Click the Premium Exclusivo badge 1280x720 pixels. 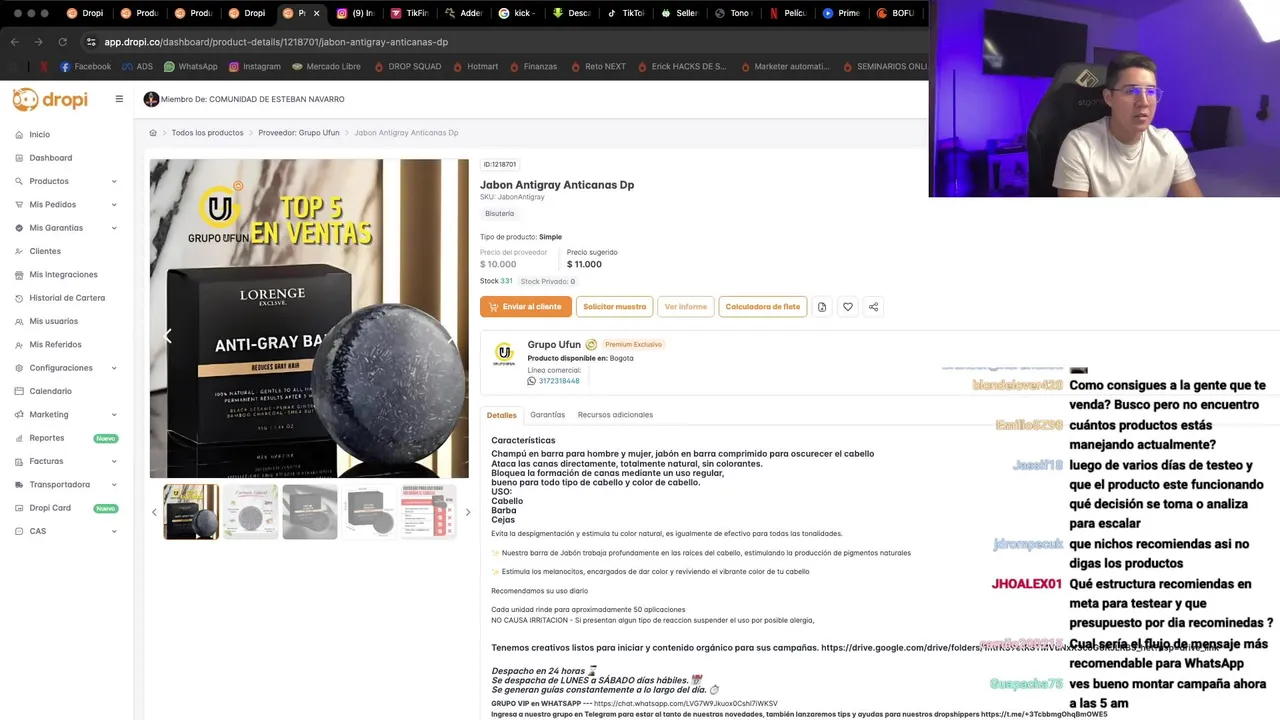[x=633, y=345]
